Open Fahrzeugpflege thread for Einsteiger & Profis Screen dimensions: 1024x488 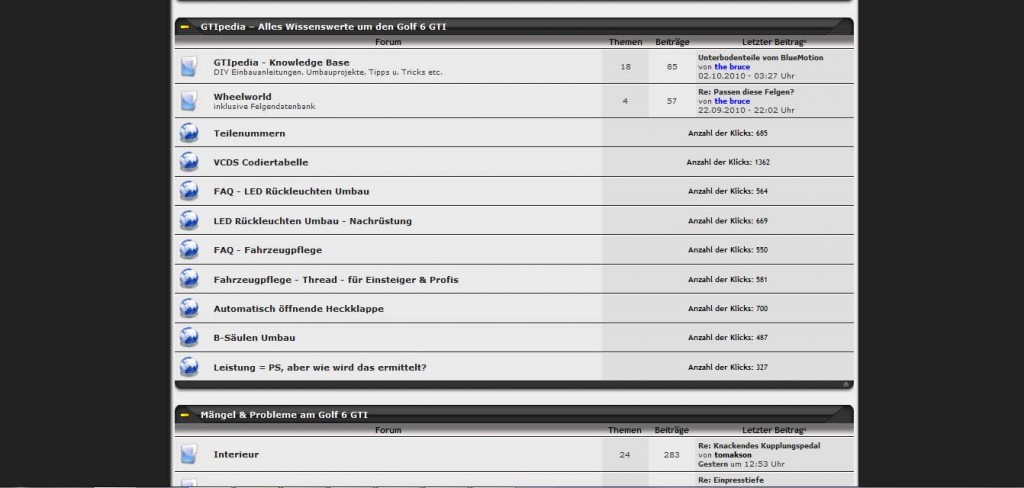[336, 279]
